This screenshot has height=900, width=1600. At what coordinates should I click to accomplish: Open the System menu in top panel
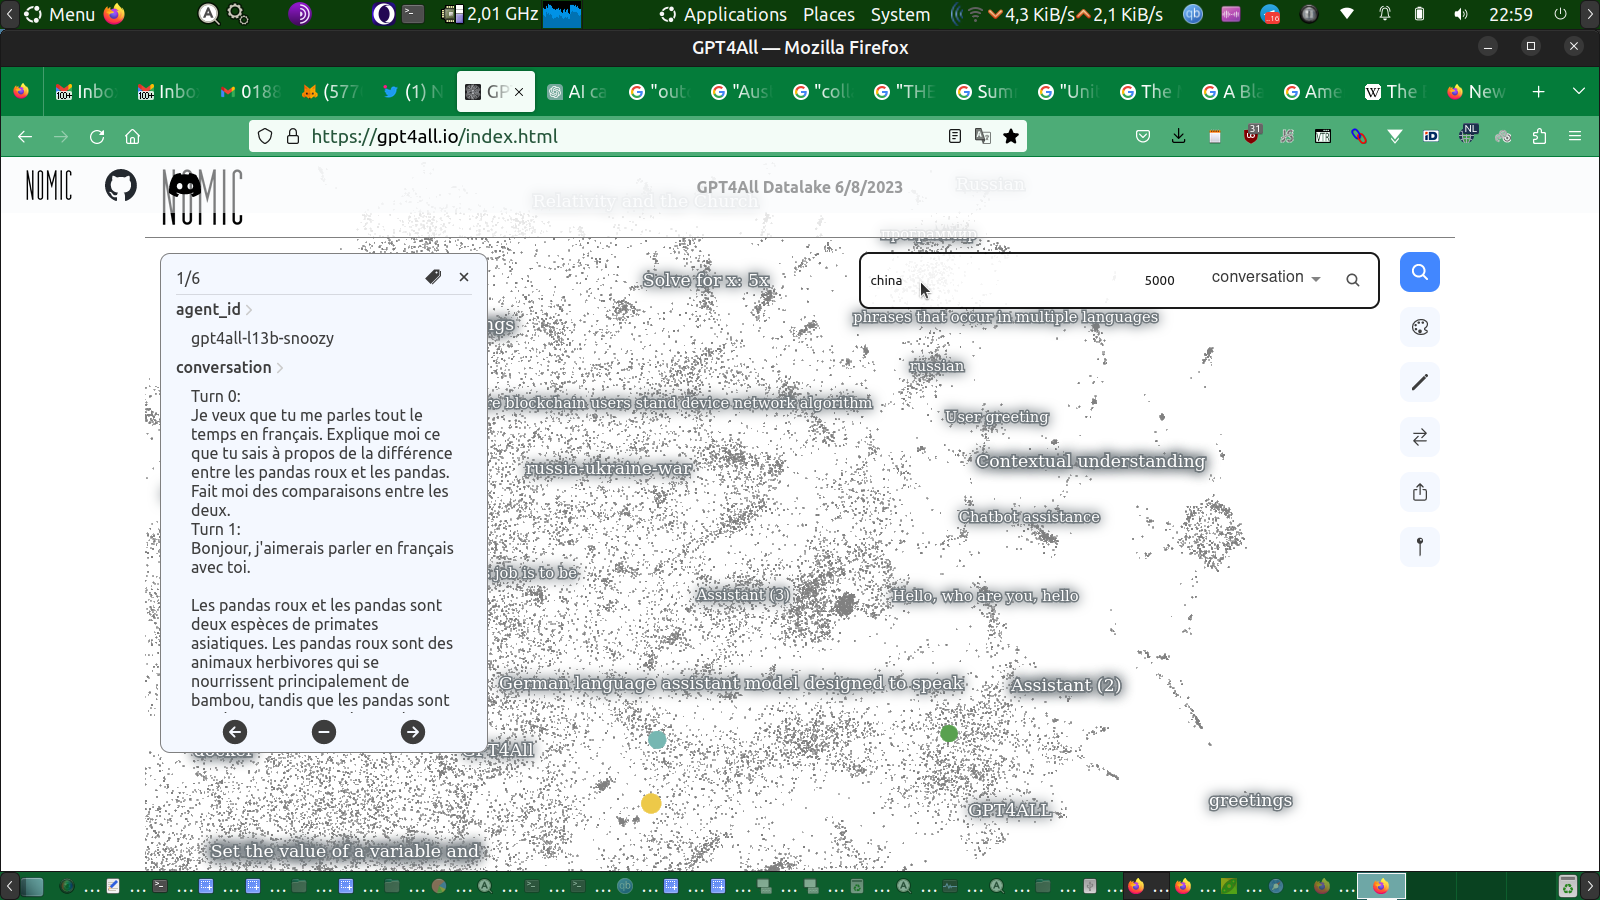click(x=900, y=14)
